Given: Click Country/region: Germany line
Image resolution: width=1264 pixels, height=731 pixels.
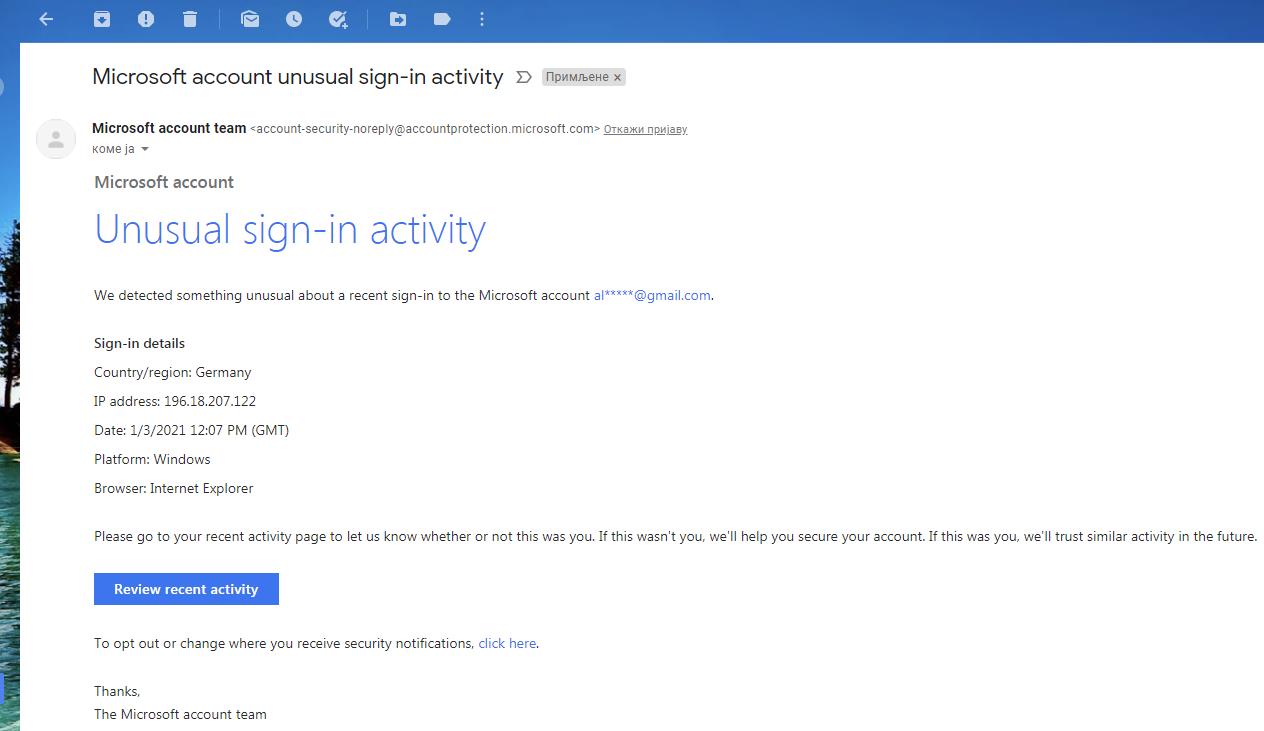Looking at the screenshot, I should pos(173,372).
